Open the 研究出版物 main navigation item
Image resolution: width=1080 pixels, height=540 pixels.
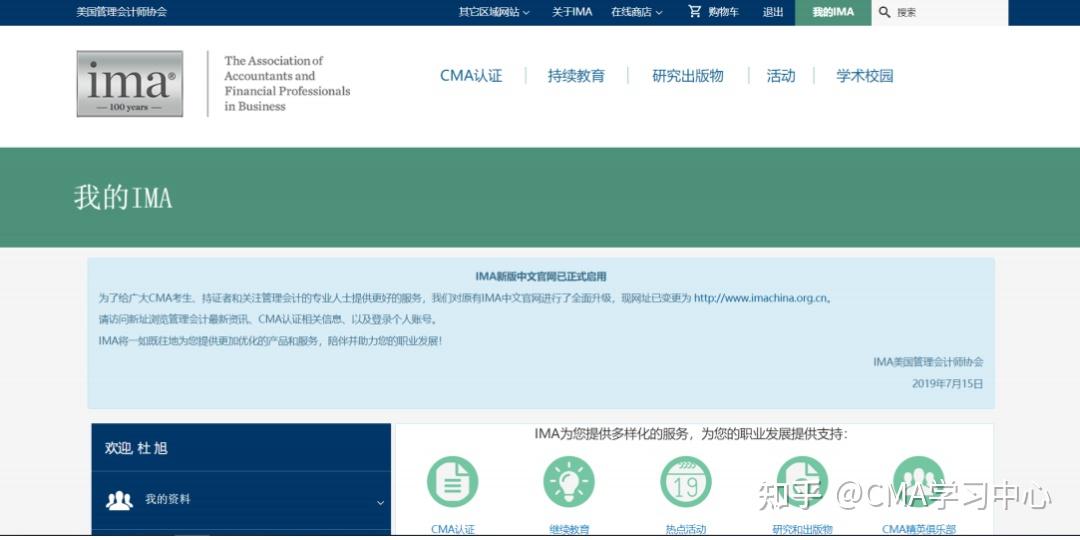(x=687, y=76)
